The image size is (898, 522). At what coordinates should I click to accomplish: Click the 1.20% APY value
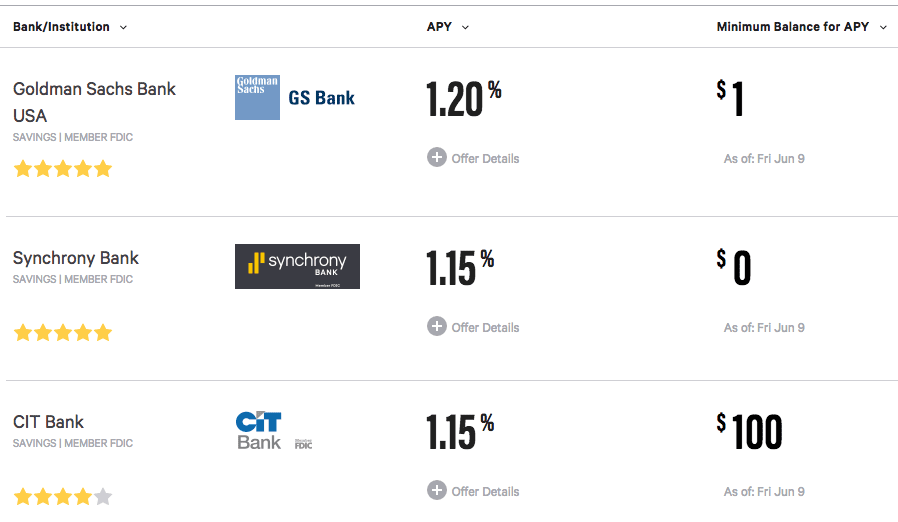point(464,99)
